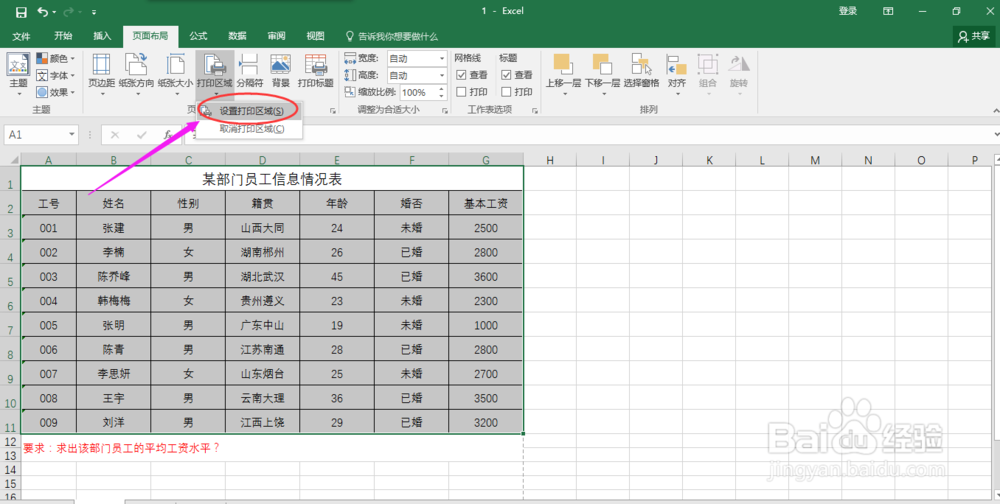Click the Print Titles (打印标题) icon
This screenshot has width=1000, height=504.
[316, 71]
